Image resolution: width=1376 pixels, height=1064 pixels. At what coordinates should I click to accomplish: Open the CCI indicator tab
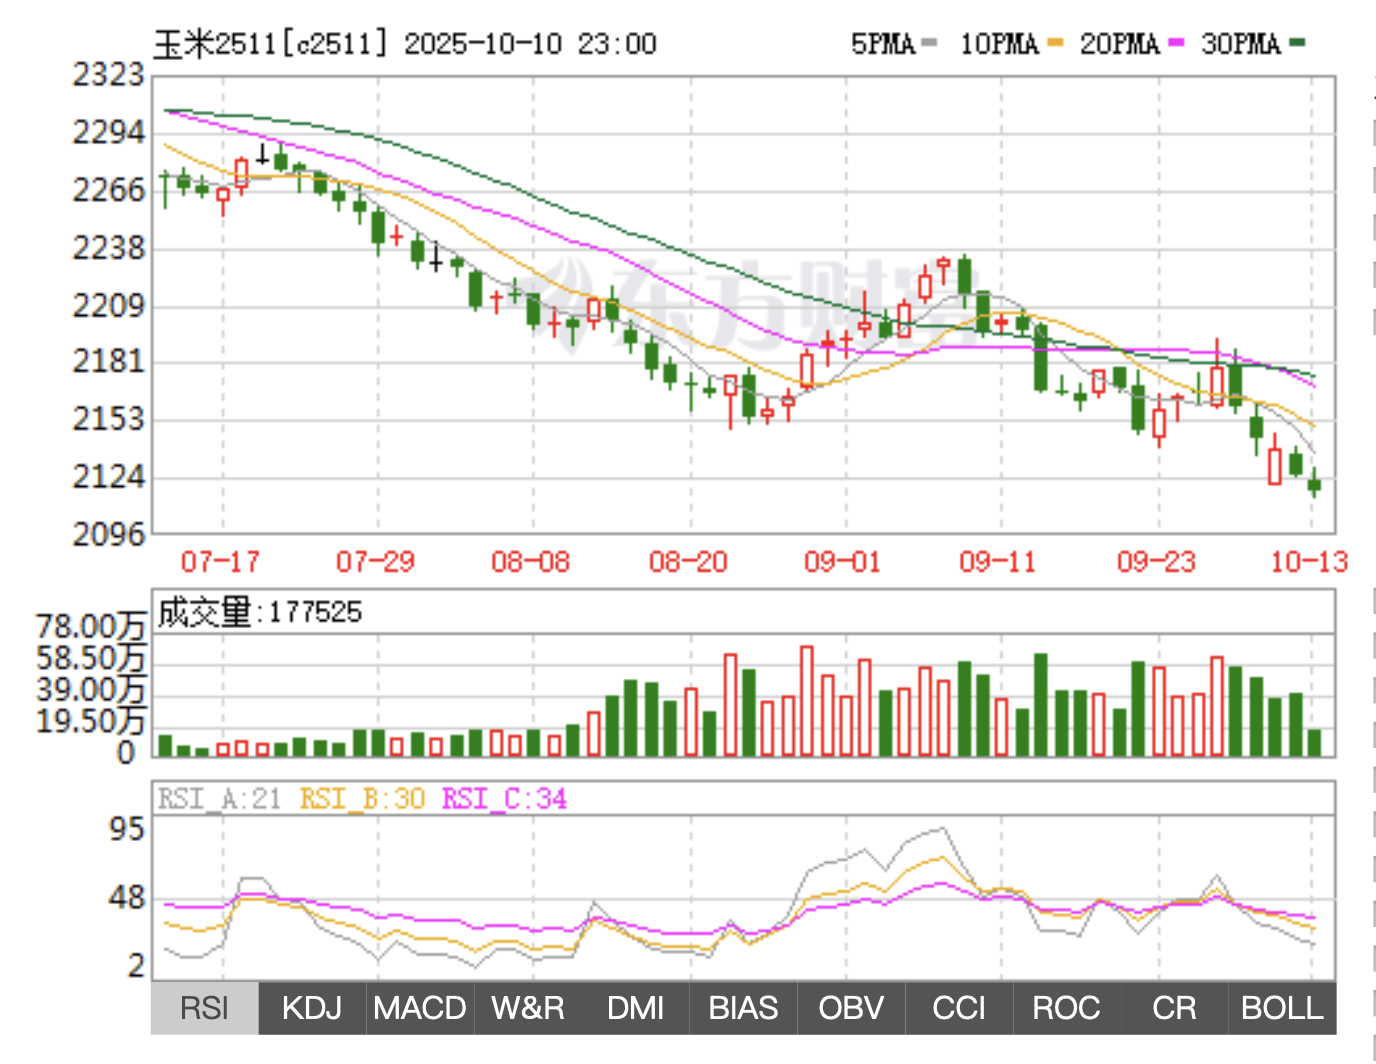coord(959,1008)
